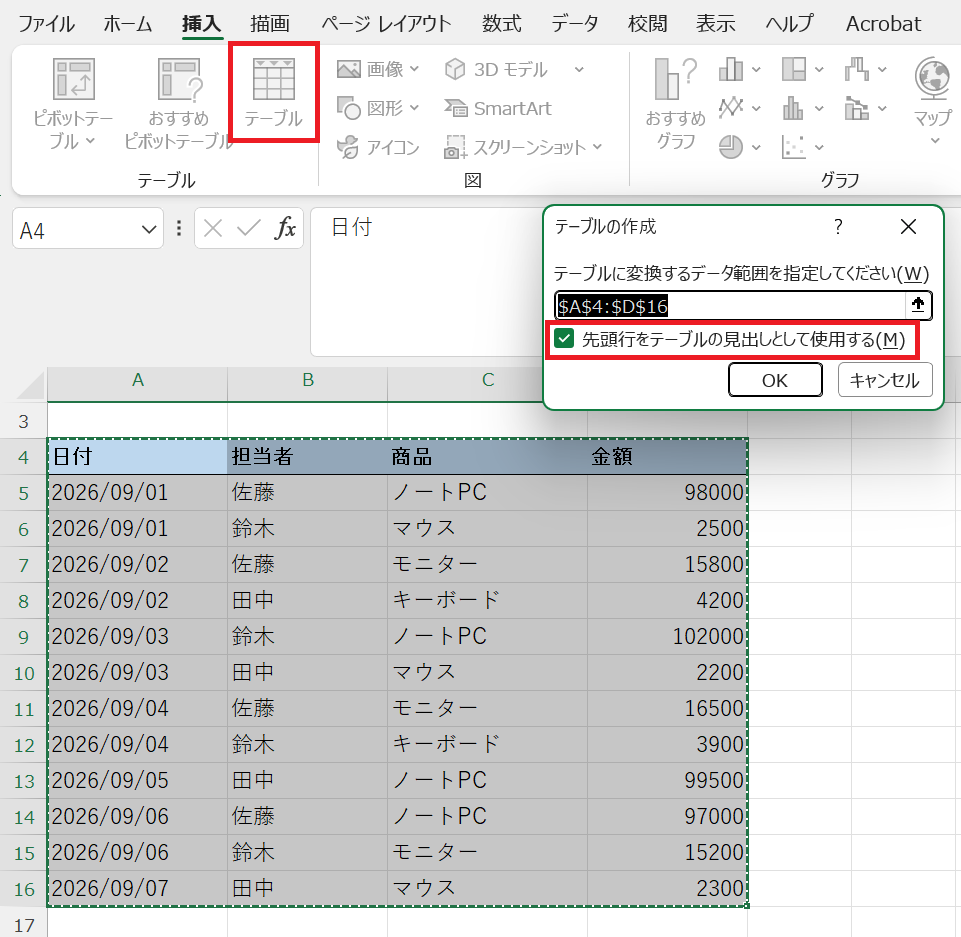Insert a combo chart
This screenshot has height=937, width=961.
pos(857,108)
